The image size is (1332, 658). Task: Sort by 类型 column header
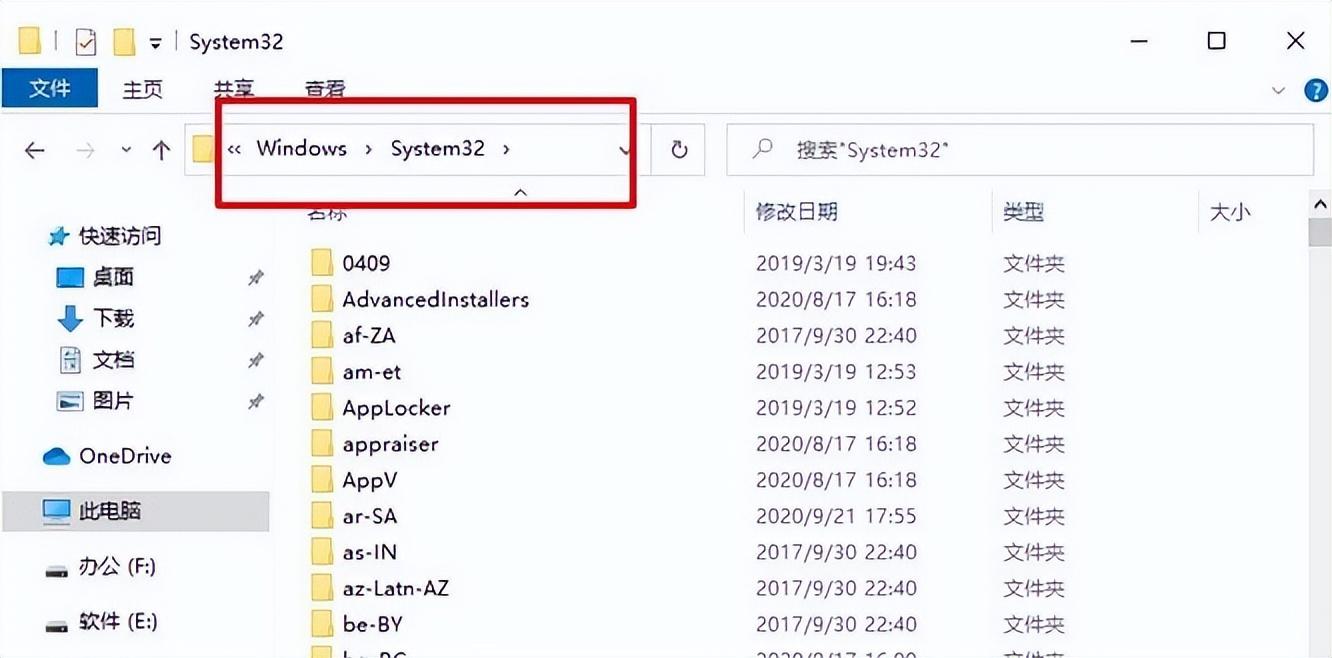(x=1024, y=212)
